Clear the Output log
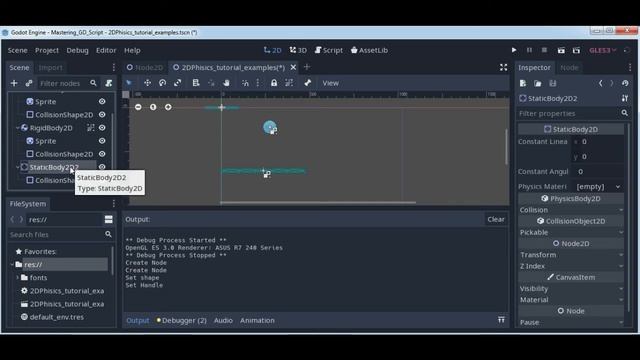Viewport: 640px width, 360px height. 496,219
